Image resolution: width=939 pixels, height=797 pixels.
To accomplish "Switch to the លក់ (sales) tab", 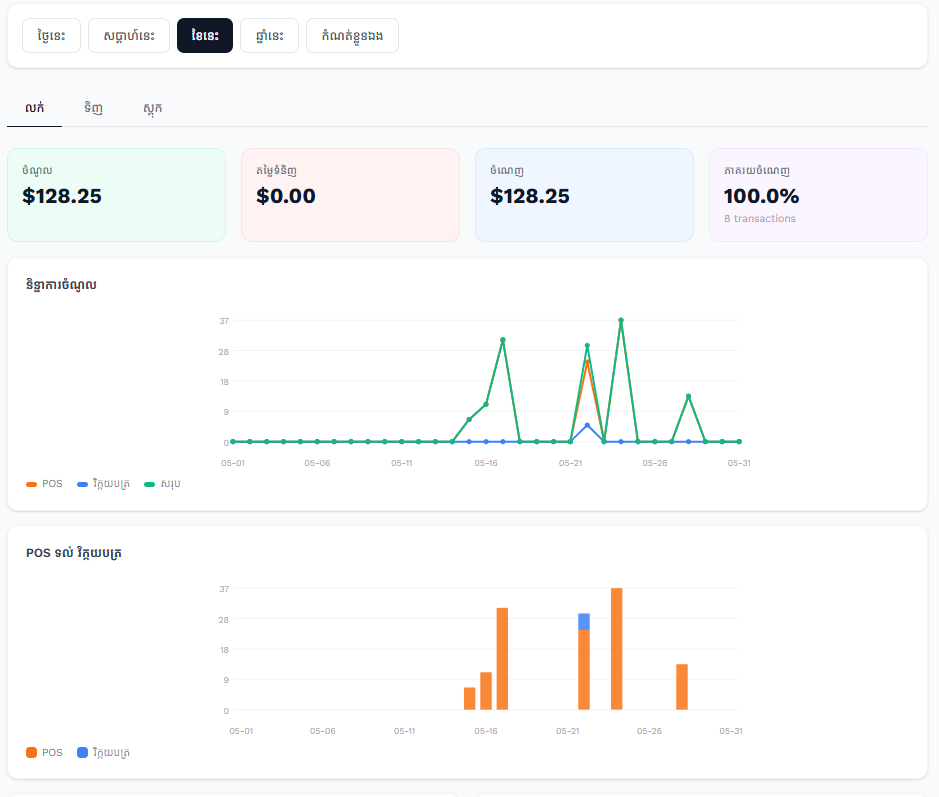I will [35, 108].
